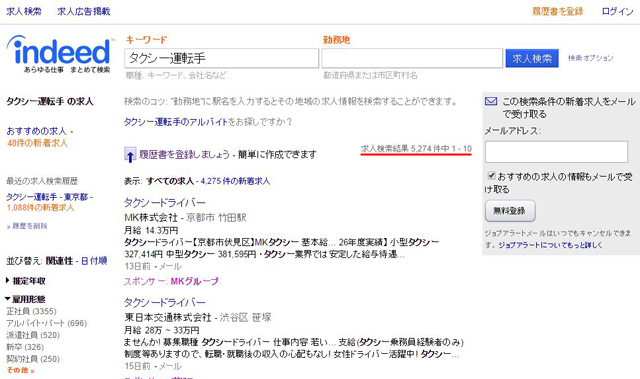Focus the 勤務地 location field
Viewport: 640px width, 379px height.
coord(412,58)
